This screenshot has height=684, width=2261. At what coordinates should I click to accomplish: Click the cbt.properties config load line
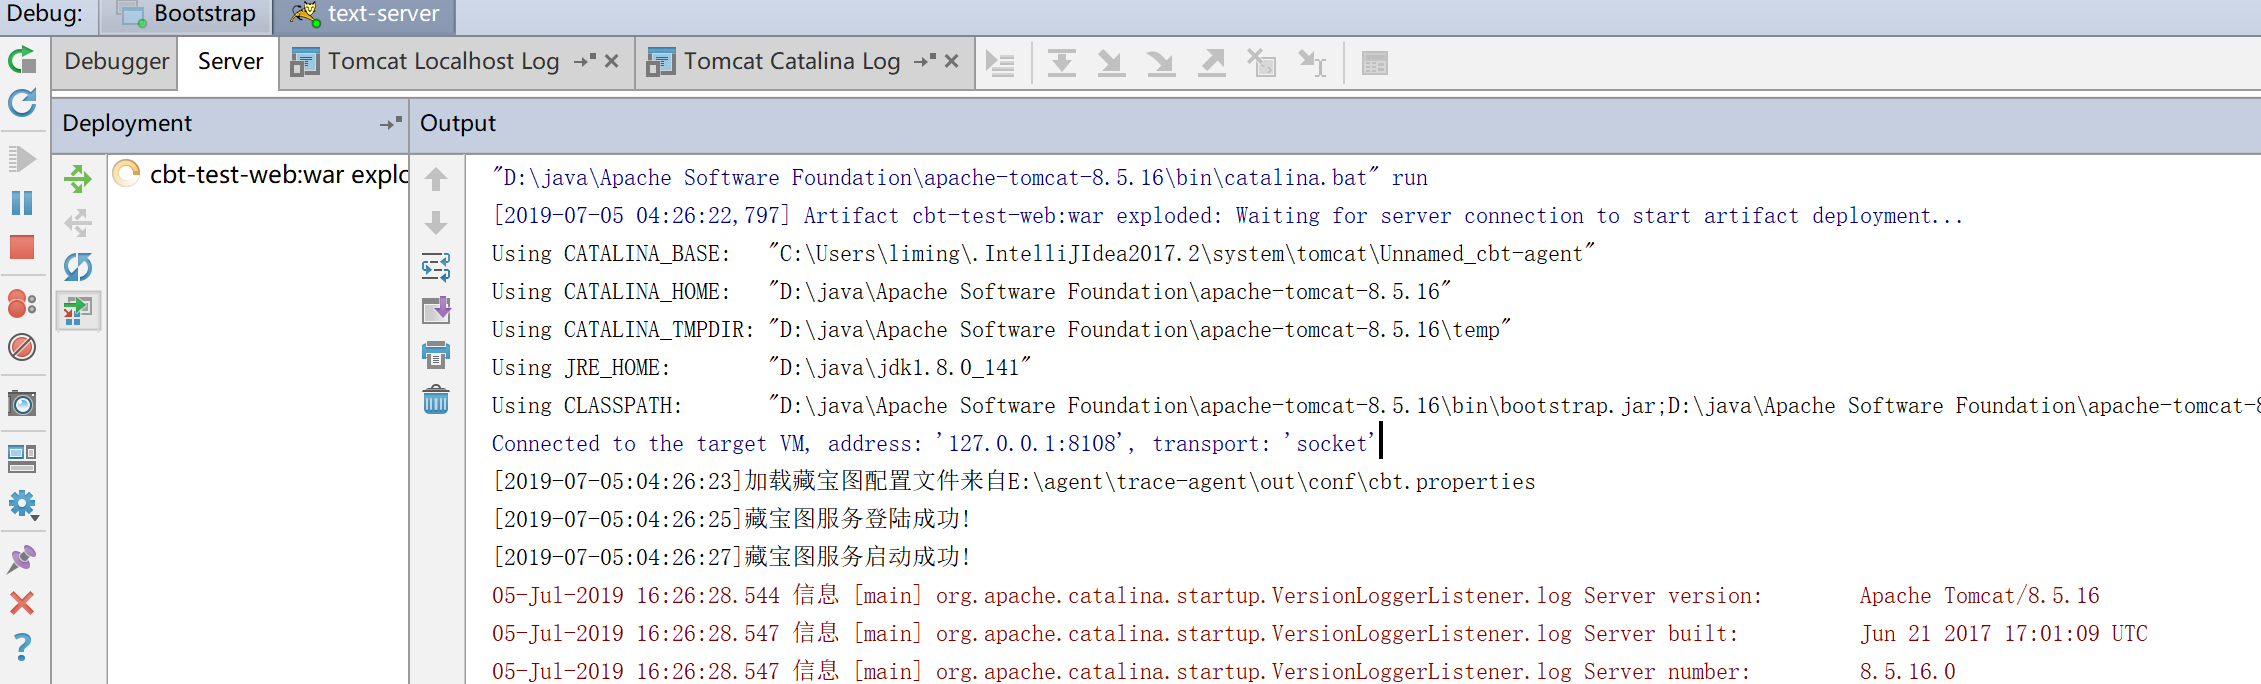point(1013,482)
